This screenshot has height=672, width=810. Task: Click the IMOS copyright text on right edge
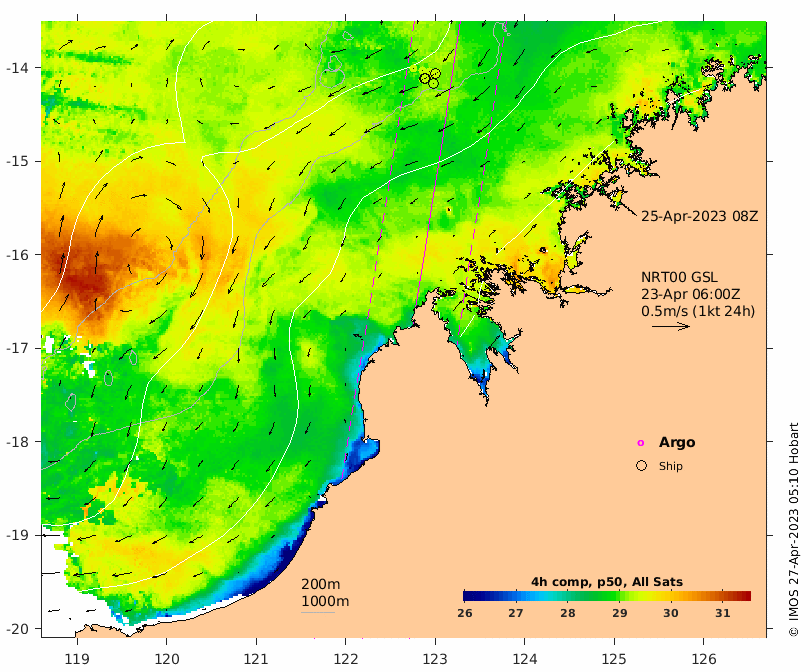pos(793,529)
